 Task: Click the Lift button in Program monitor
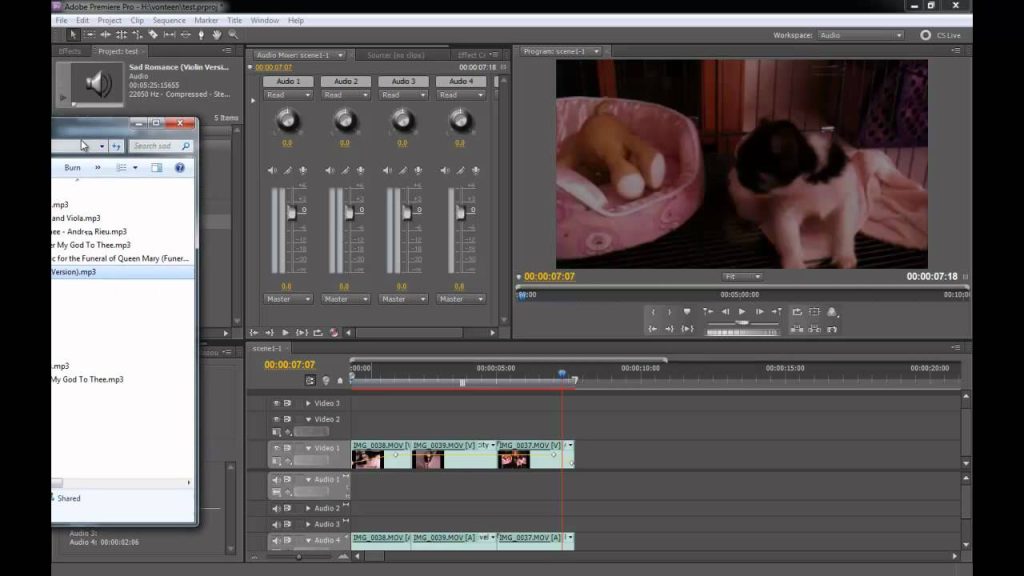click(x=797, y=329)
